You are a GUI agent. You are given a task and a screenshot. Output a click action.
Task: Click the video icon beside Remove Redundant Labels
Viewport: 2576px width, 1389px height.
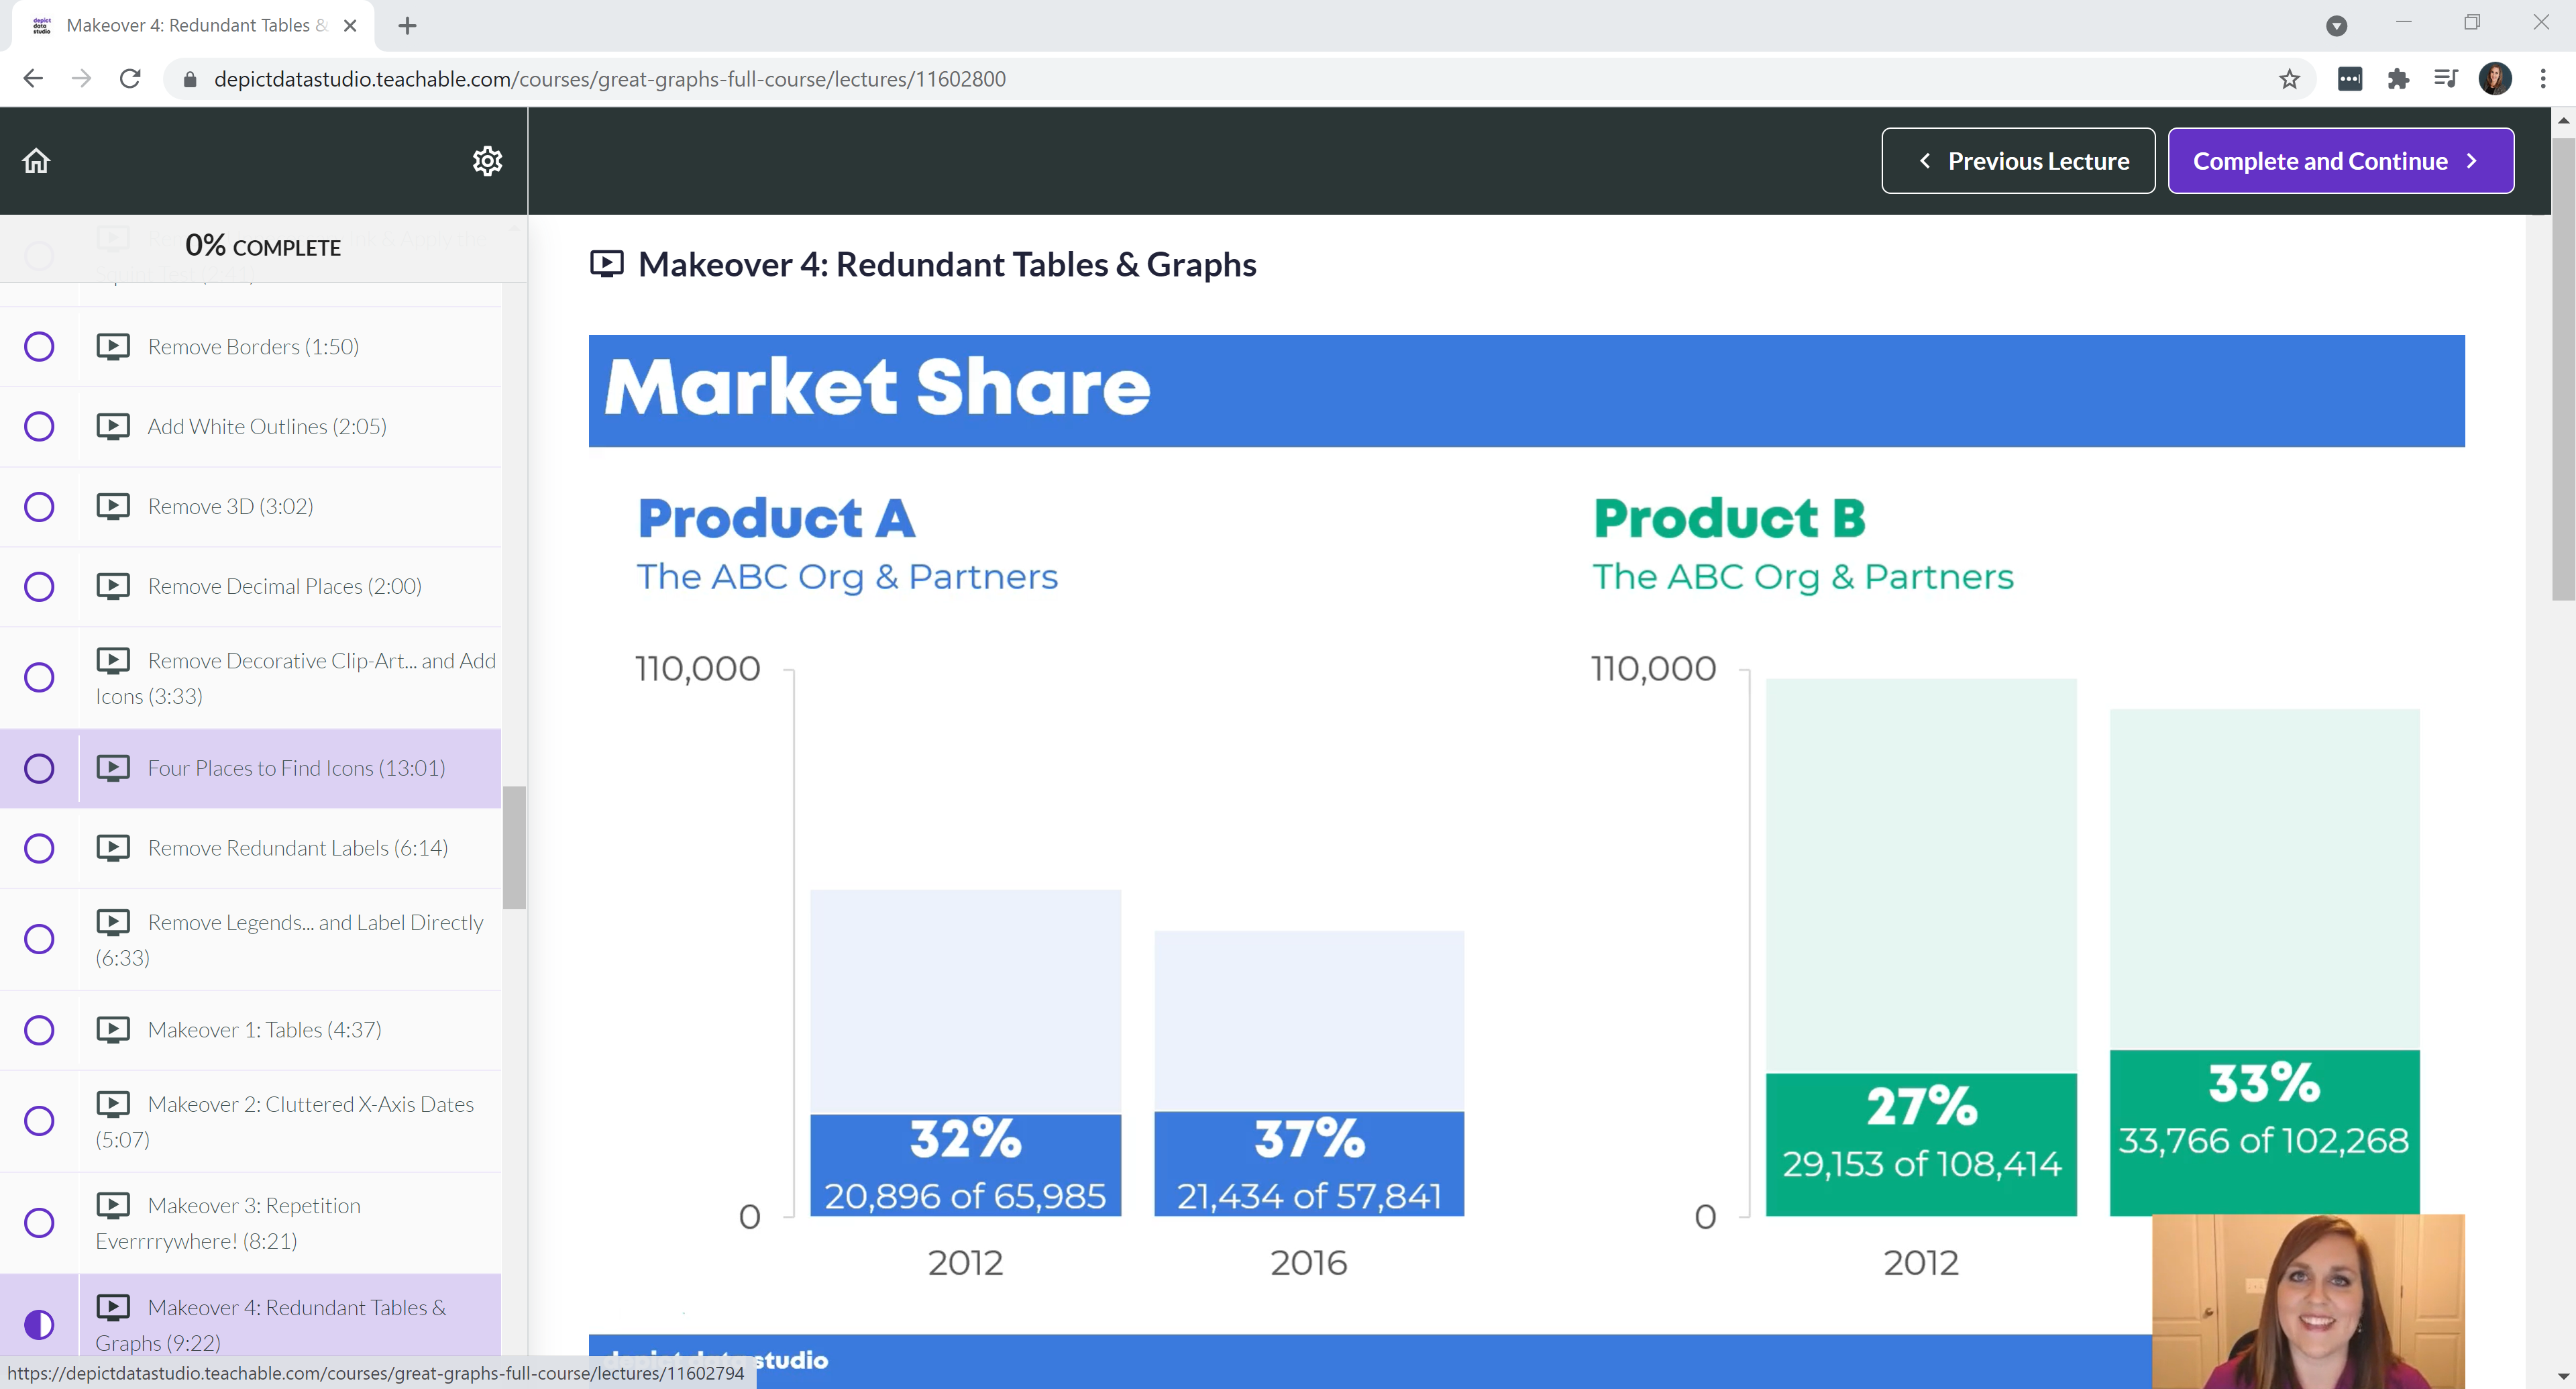tap(113, 848)
